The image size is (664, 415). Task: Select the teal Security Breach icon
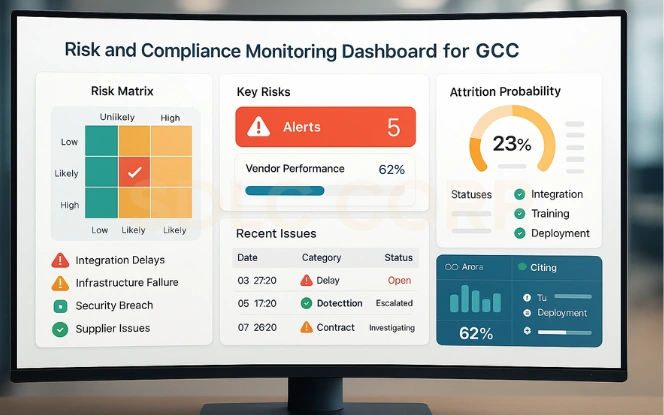(60, 306)
